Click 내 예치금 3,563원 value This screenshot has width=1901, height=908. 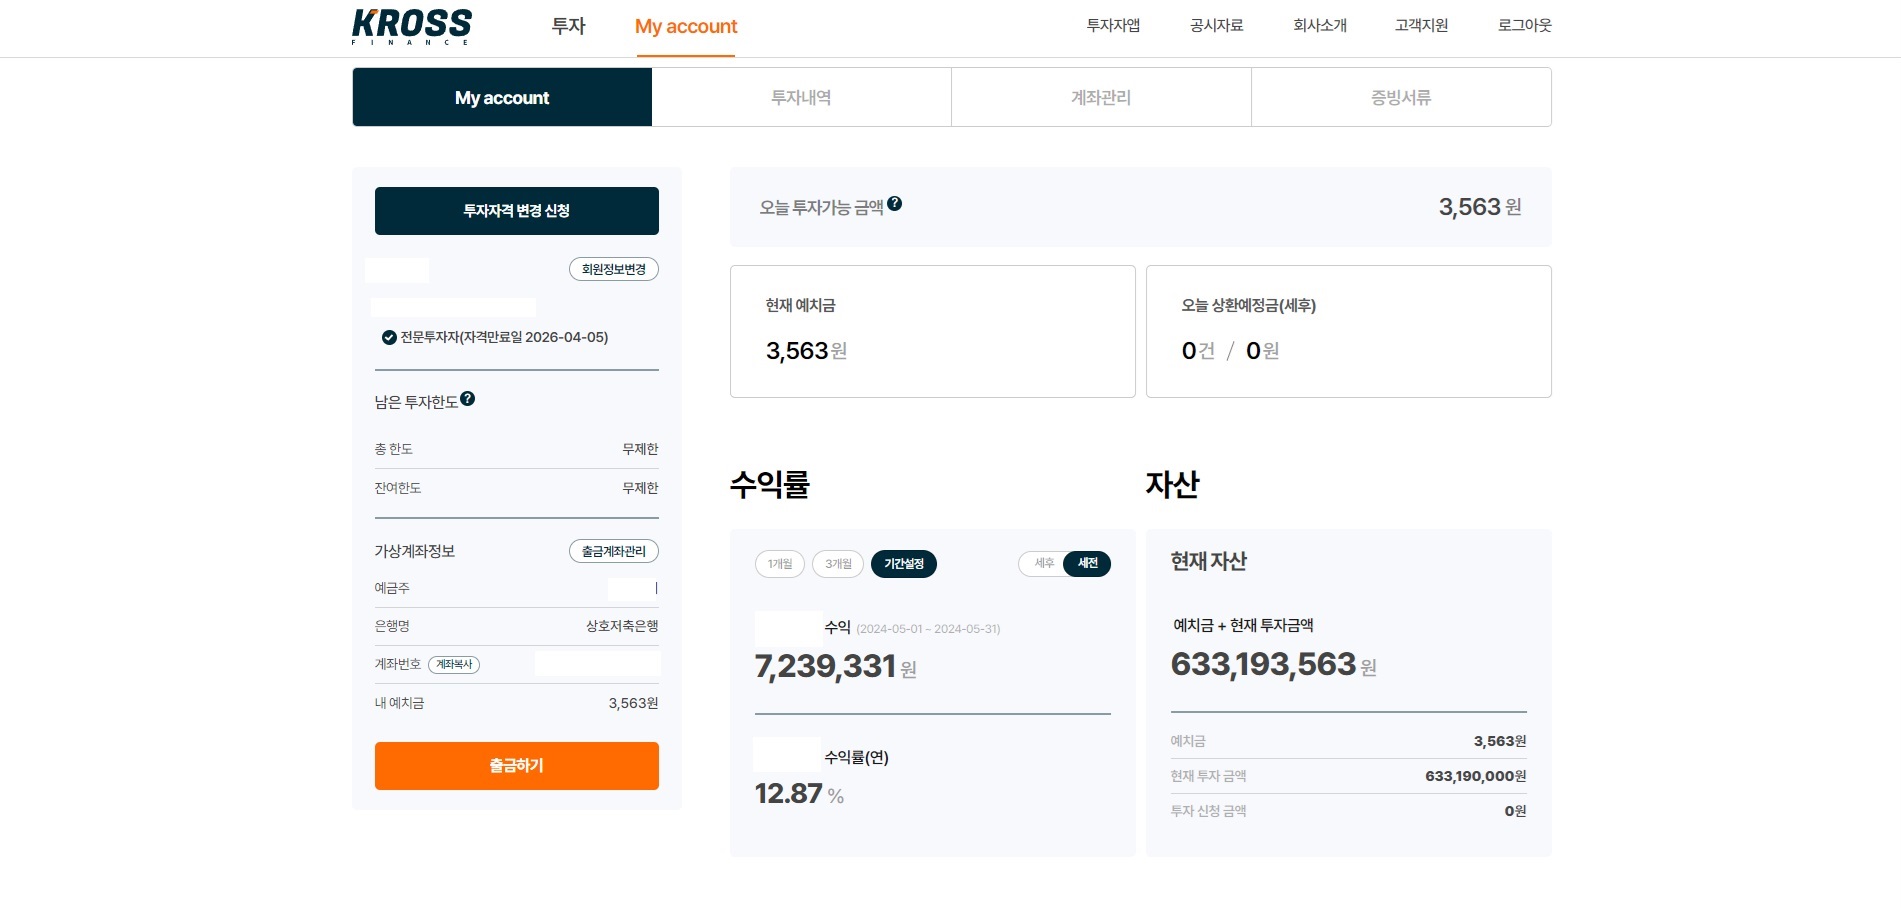click(x=634, y=703)
